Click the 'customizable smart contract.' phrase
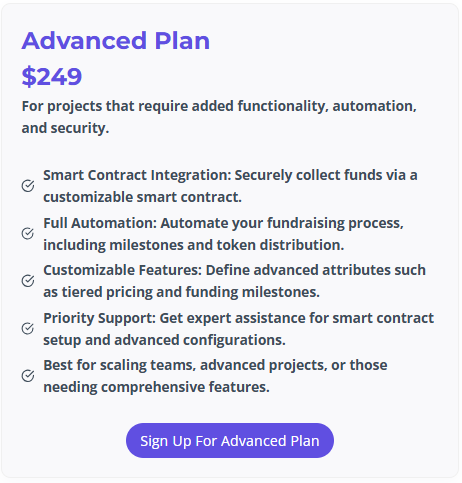Image resolution: width=462 pixels, height=483 pixels. tap(142, 197)
